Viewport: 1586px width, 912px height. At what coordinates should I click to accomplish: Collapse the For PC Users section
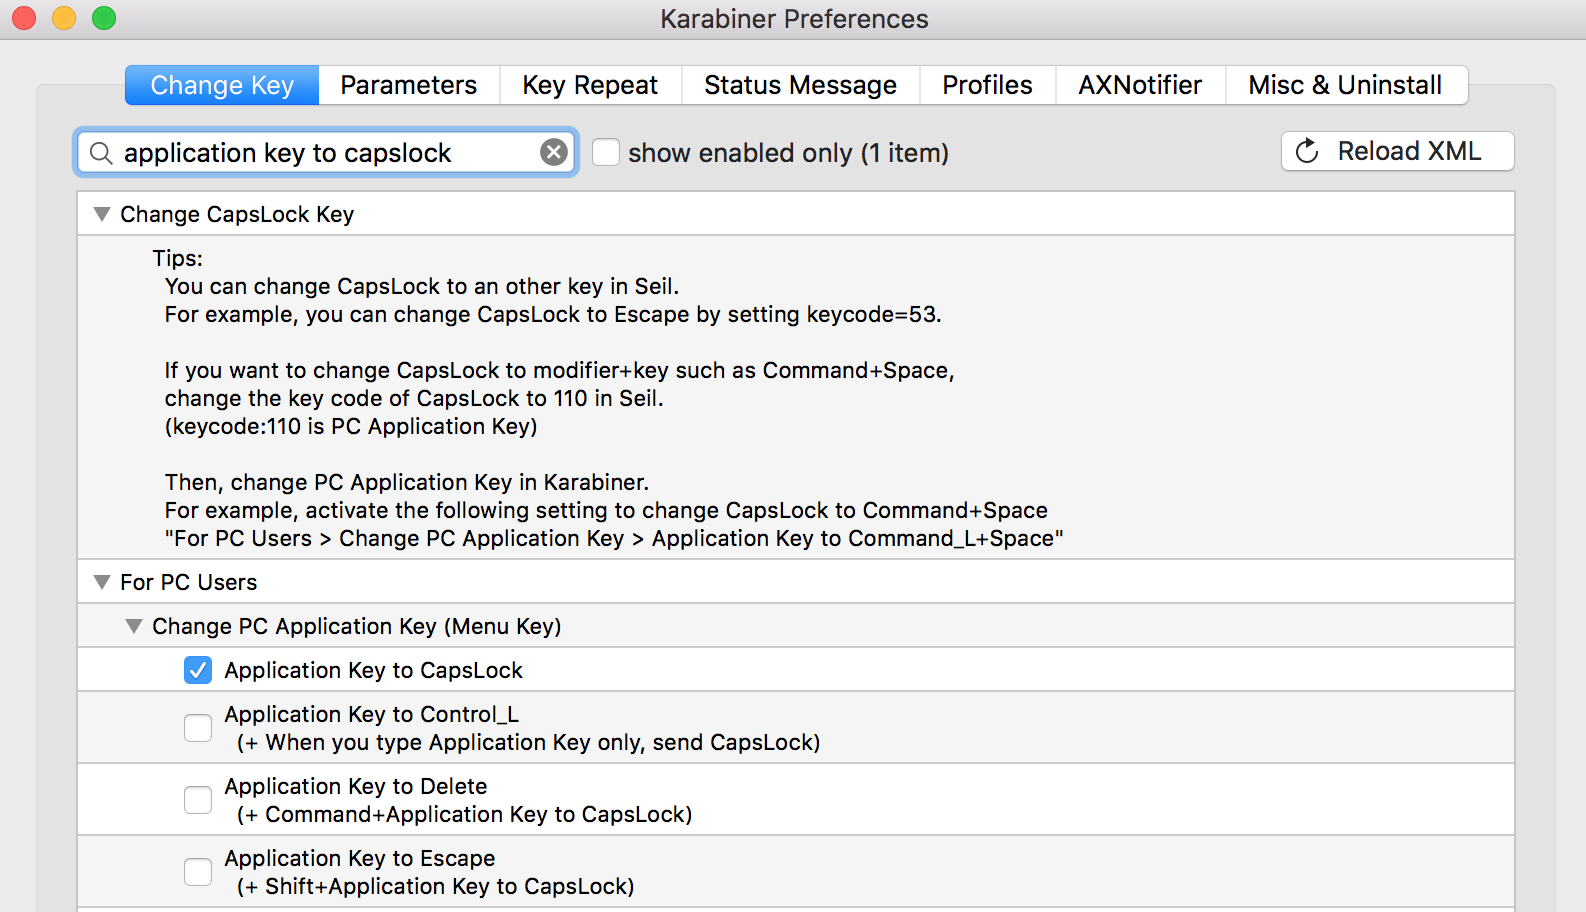pyautogui.click(x=102, y=582)
